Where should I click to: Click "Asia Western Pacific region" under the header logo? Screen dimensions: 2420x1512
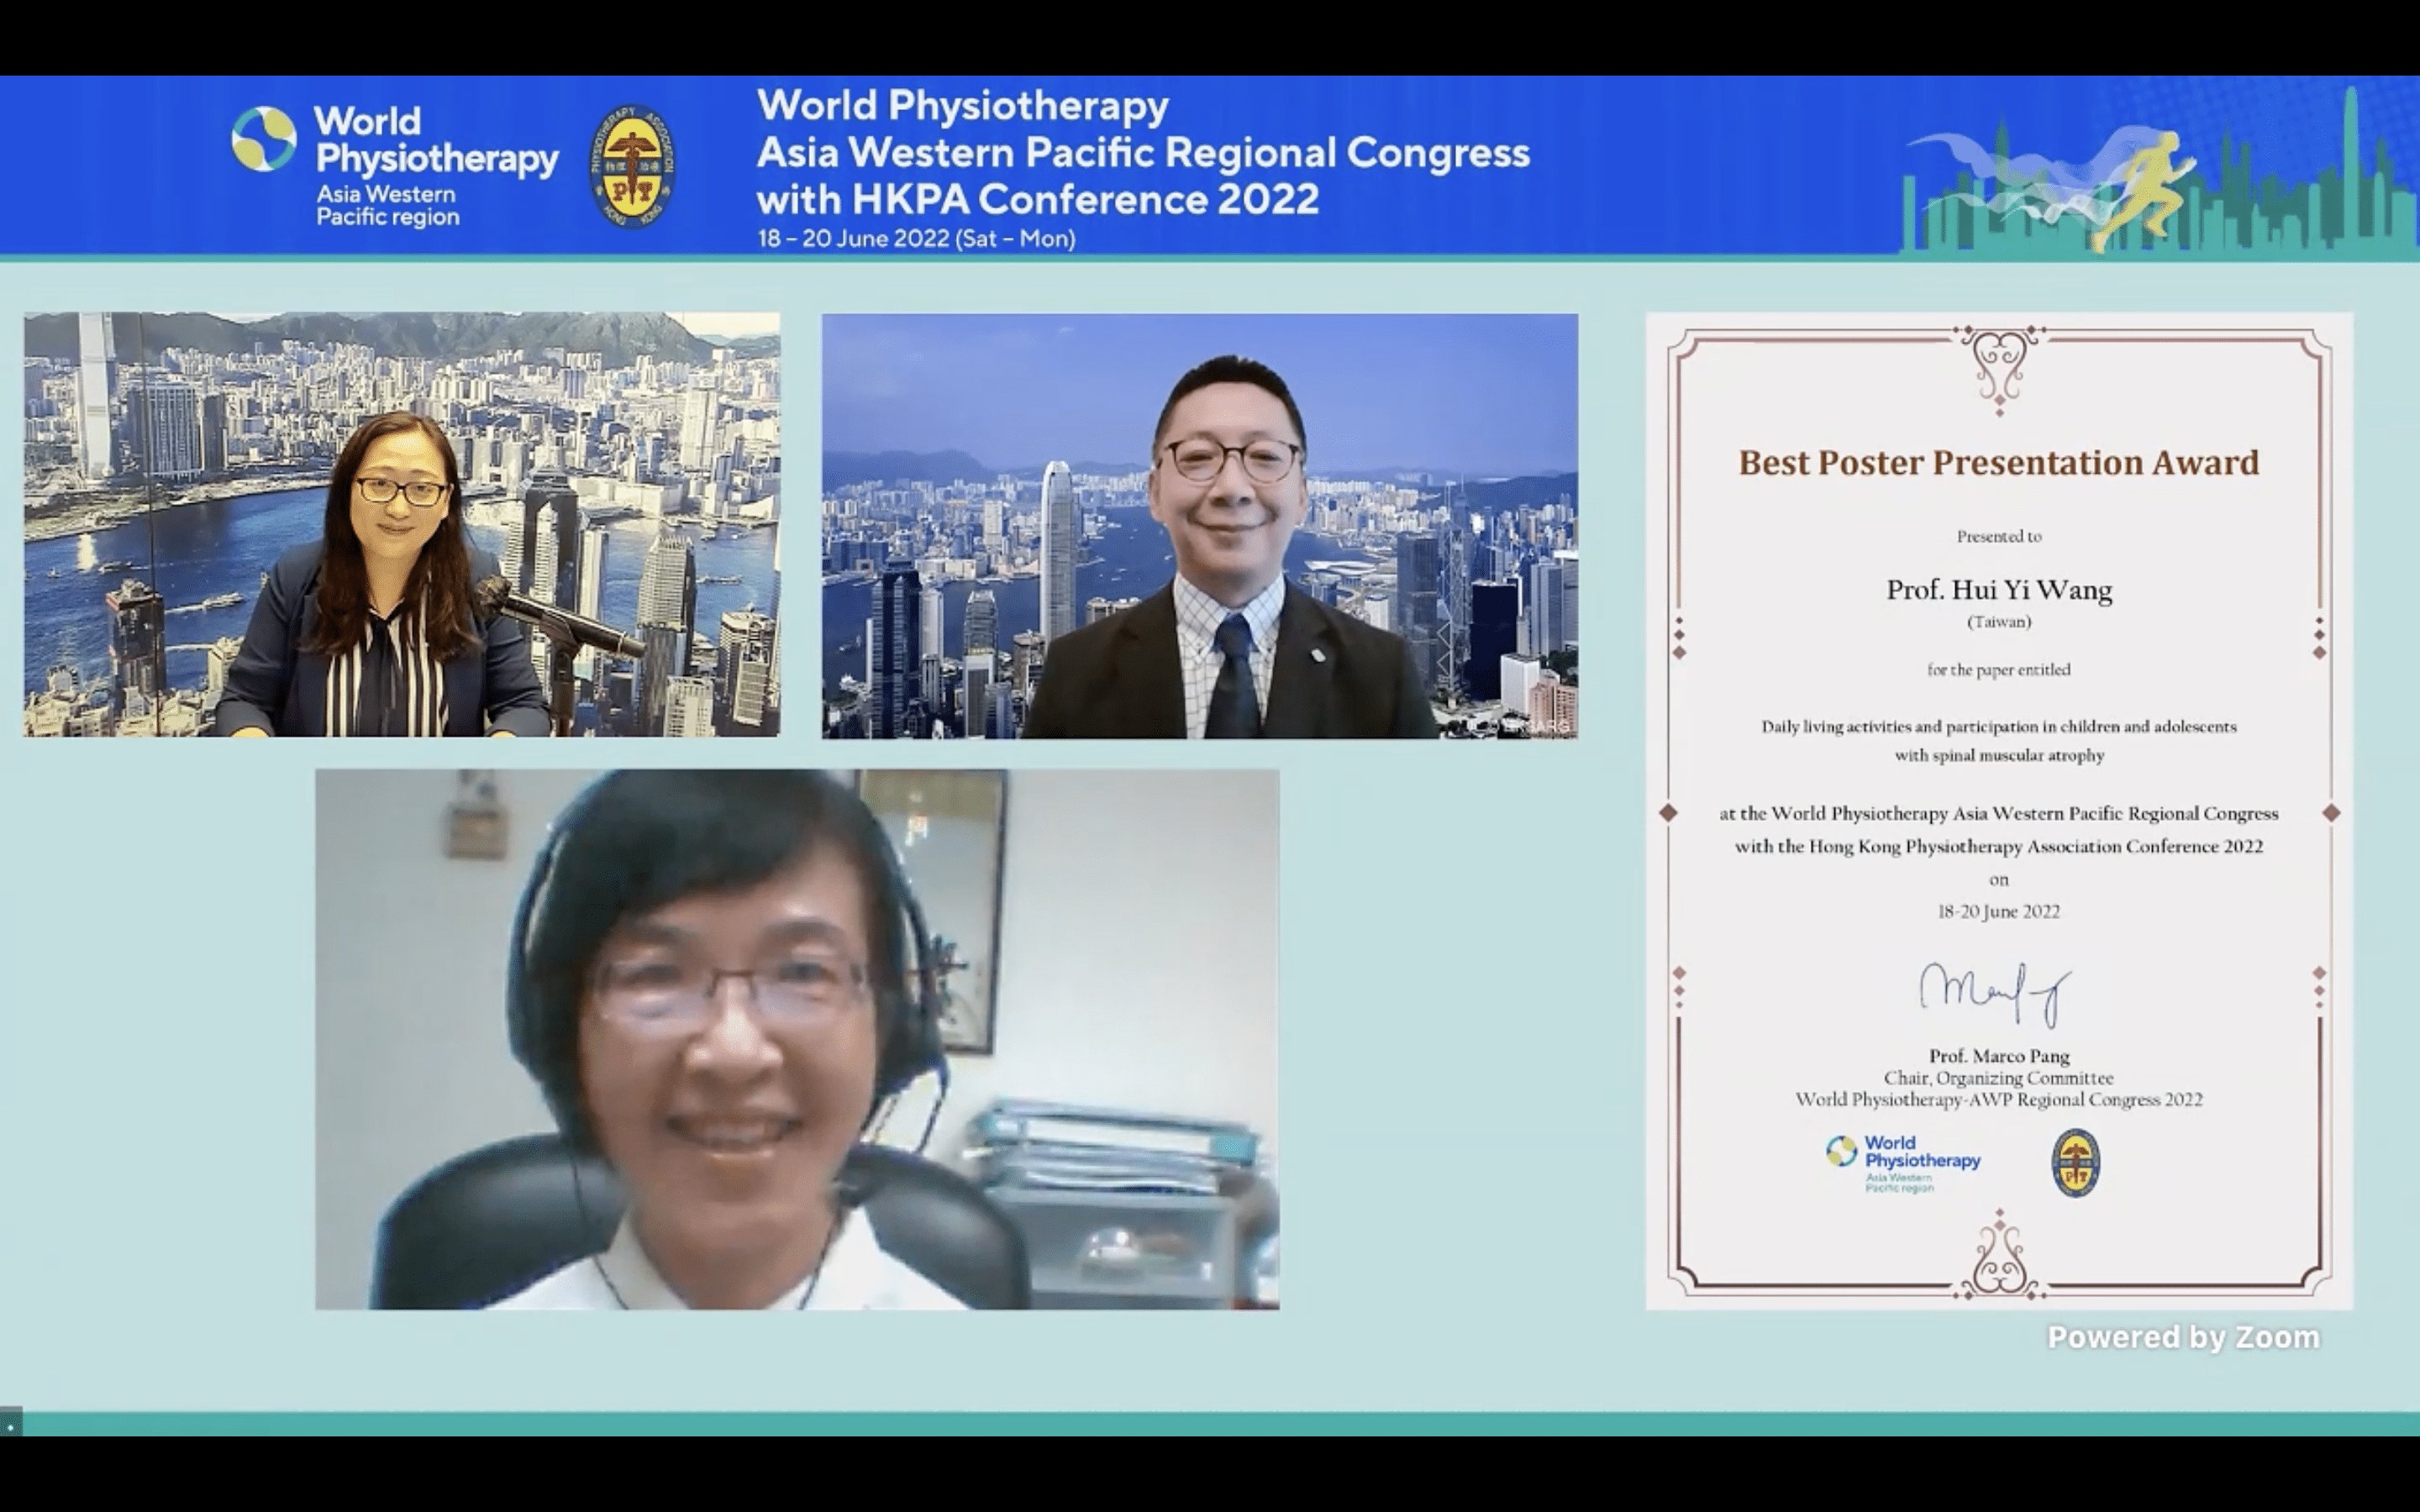tap(388, 205)
